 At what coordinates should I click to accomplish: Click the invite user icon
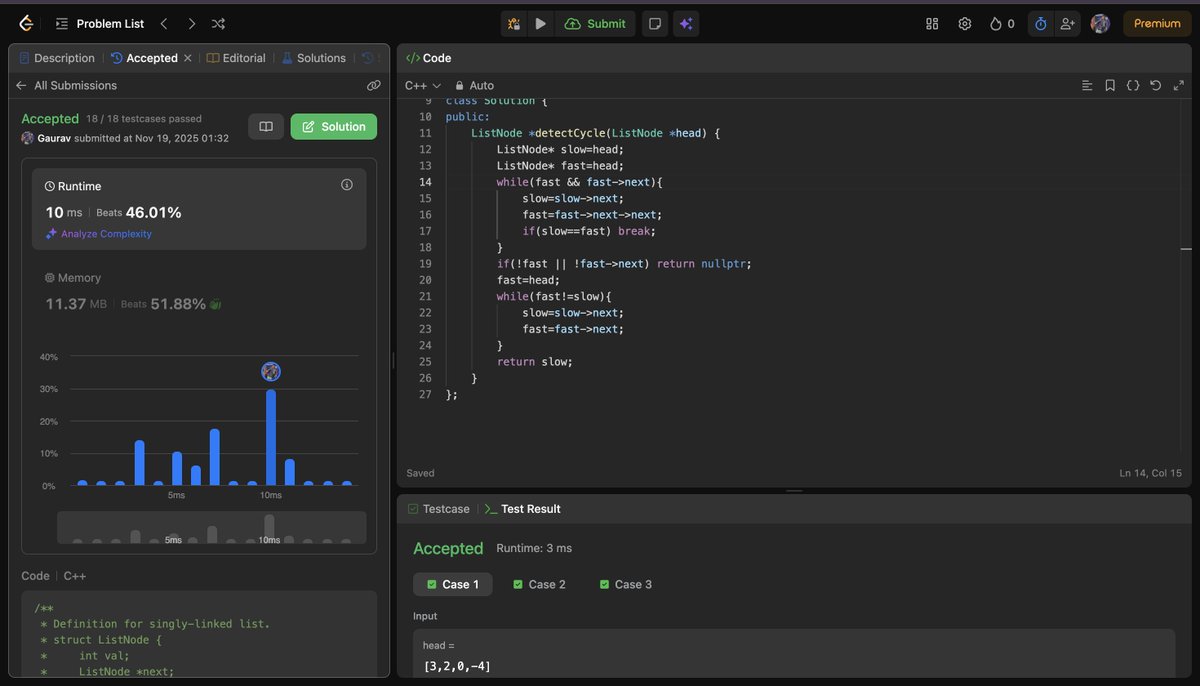(1067, 23)
